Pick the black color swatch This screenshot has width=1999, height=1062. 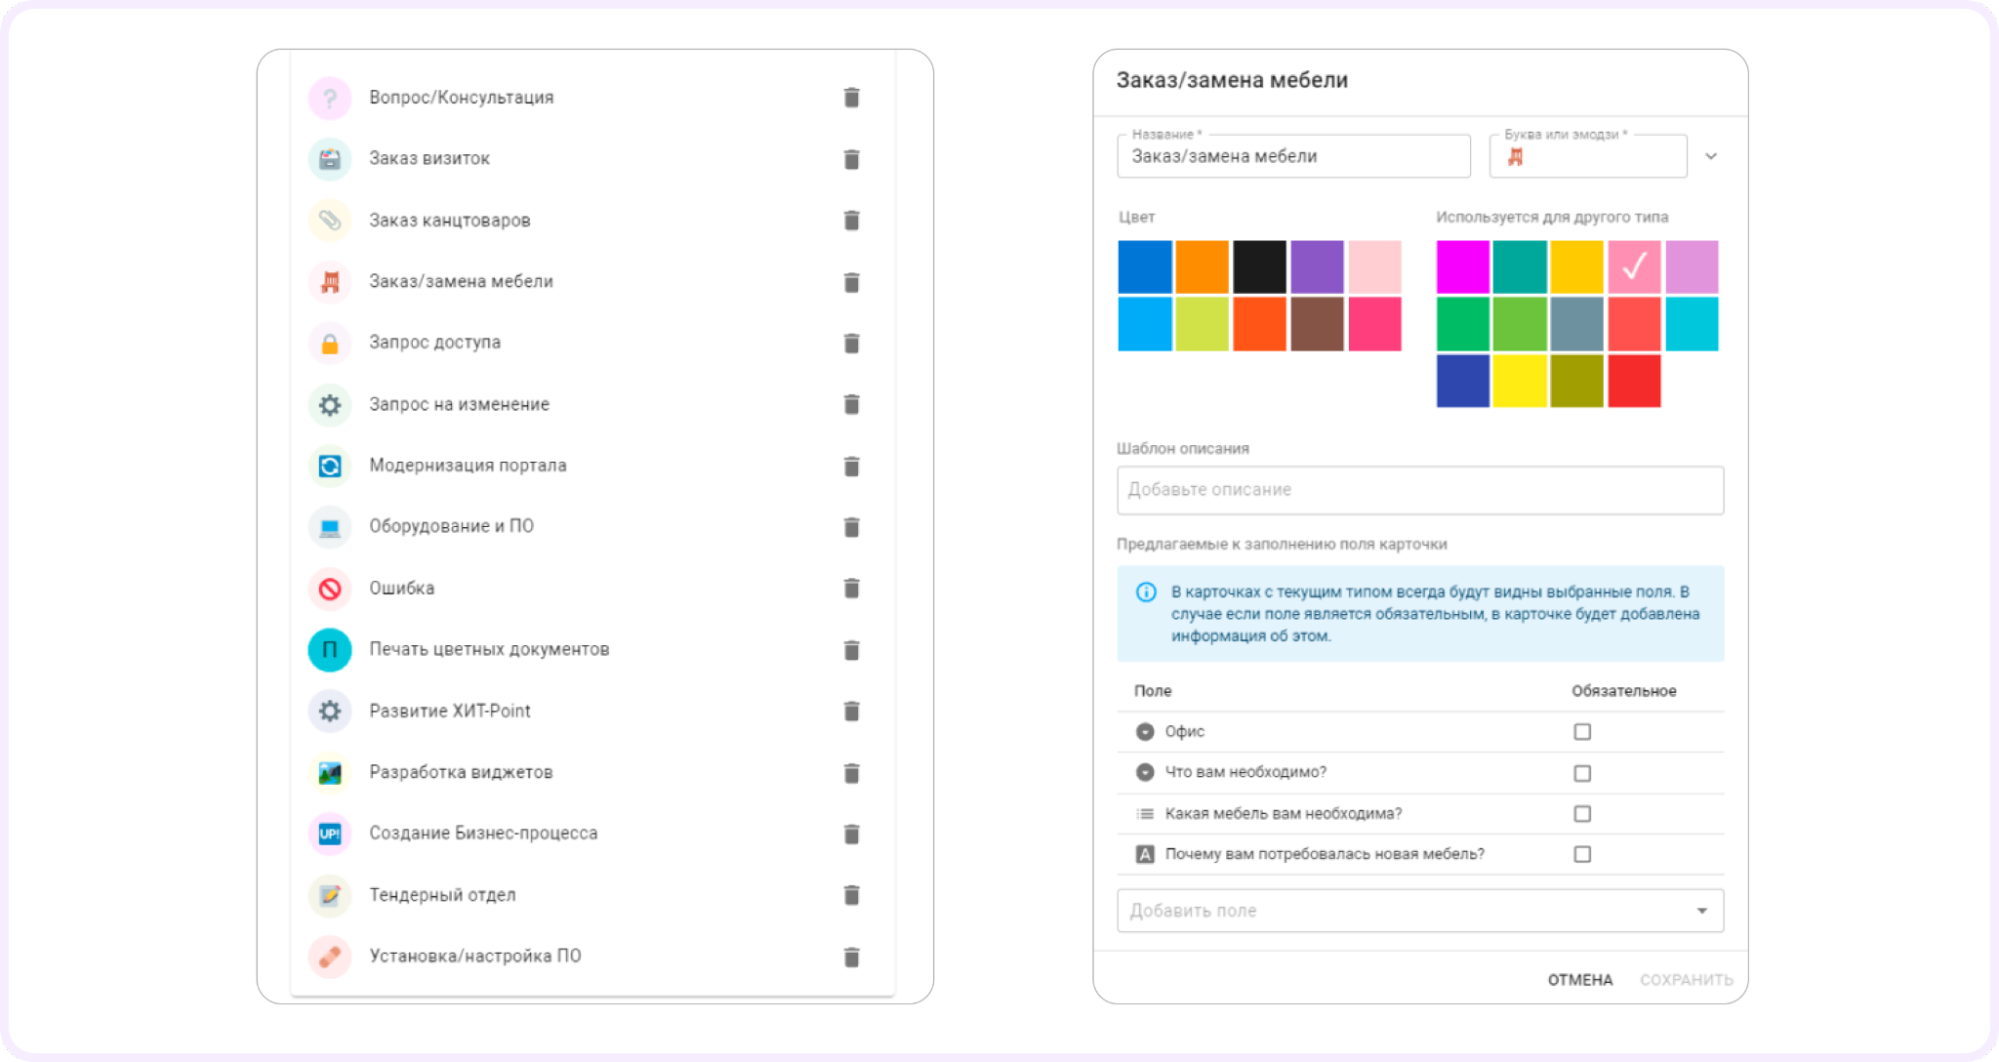tap(1259, 267)
